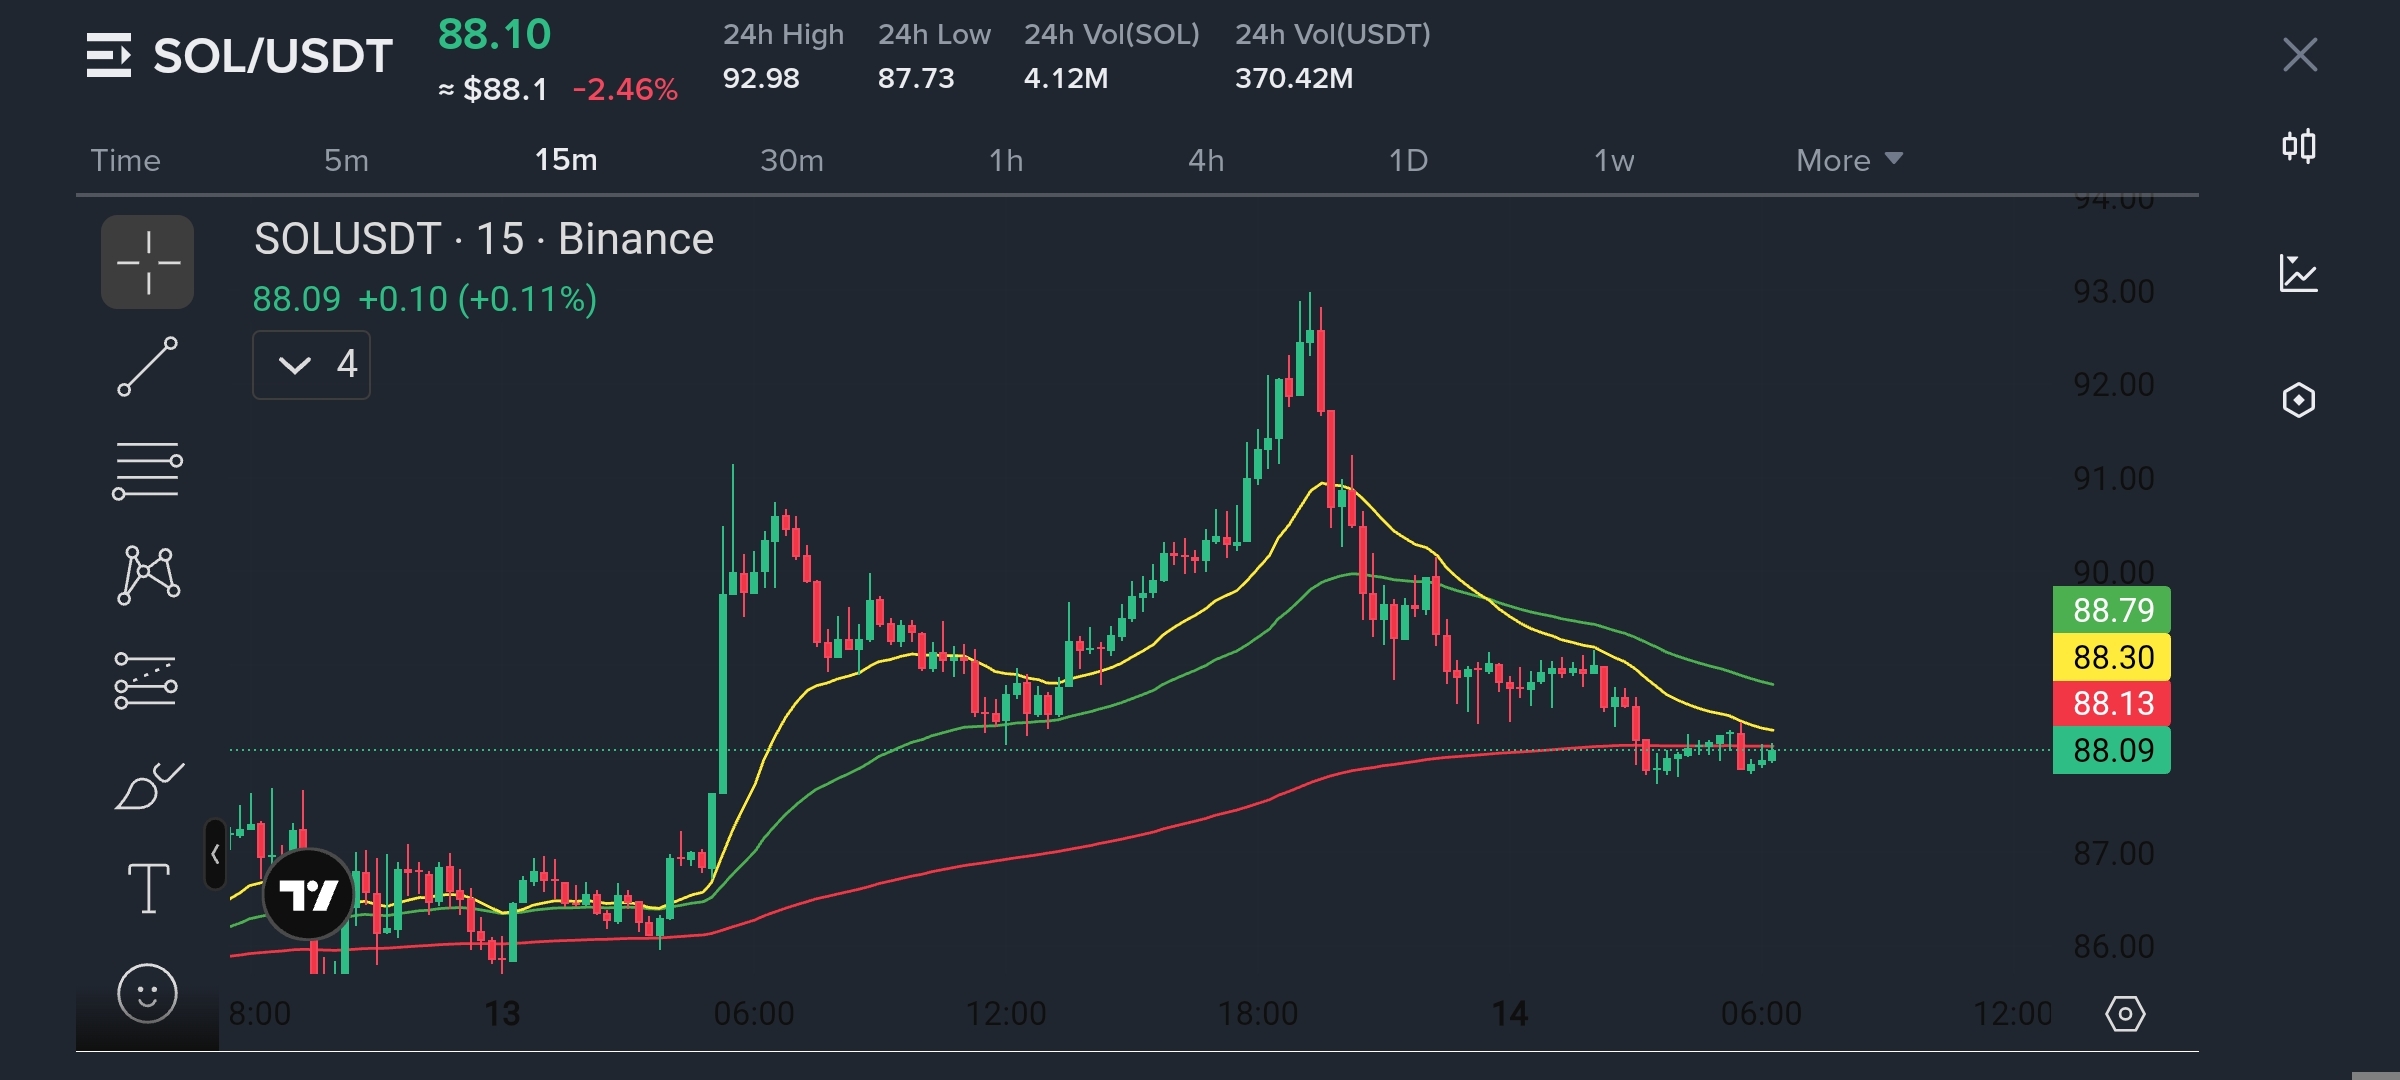
Task: Open the emoji sticker tool
Action: (x=147, y=993)
